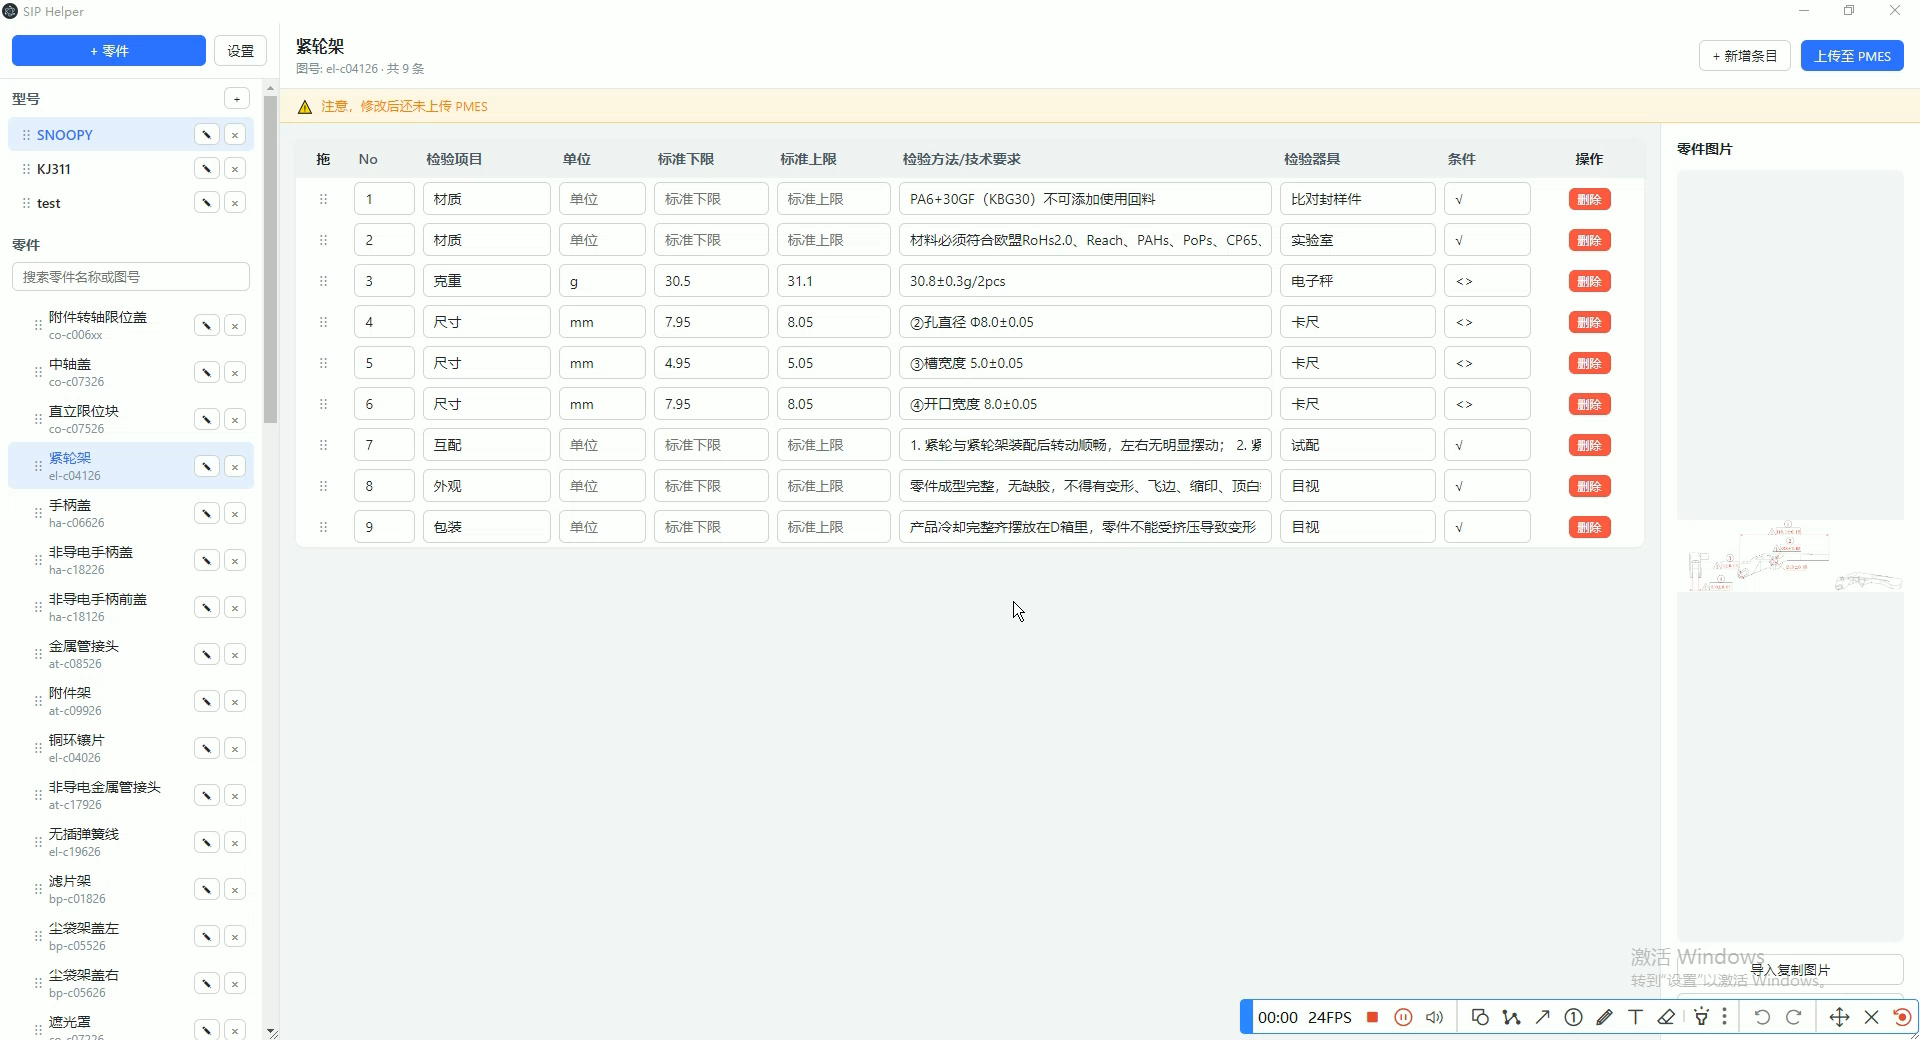The height and width of the screenshot is (1040, 1920).
Task: Select the shapes tool in recorder toolbar
Action: tap(1480, 1017)
